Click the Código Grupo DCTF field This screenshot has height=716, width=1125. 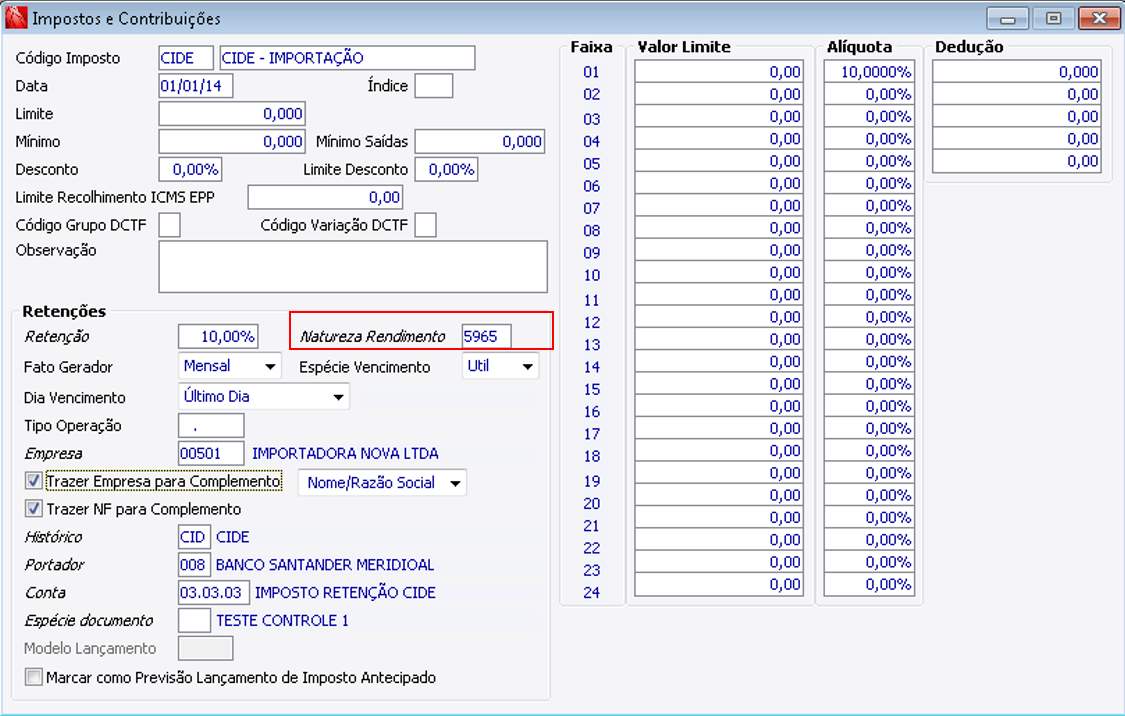pos(169,225)
